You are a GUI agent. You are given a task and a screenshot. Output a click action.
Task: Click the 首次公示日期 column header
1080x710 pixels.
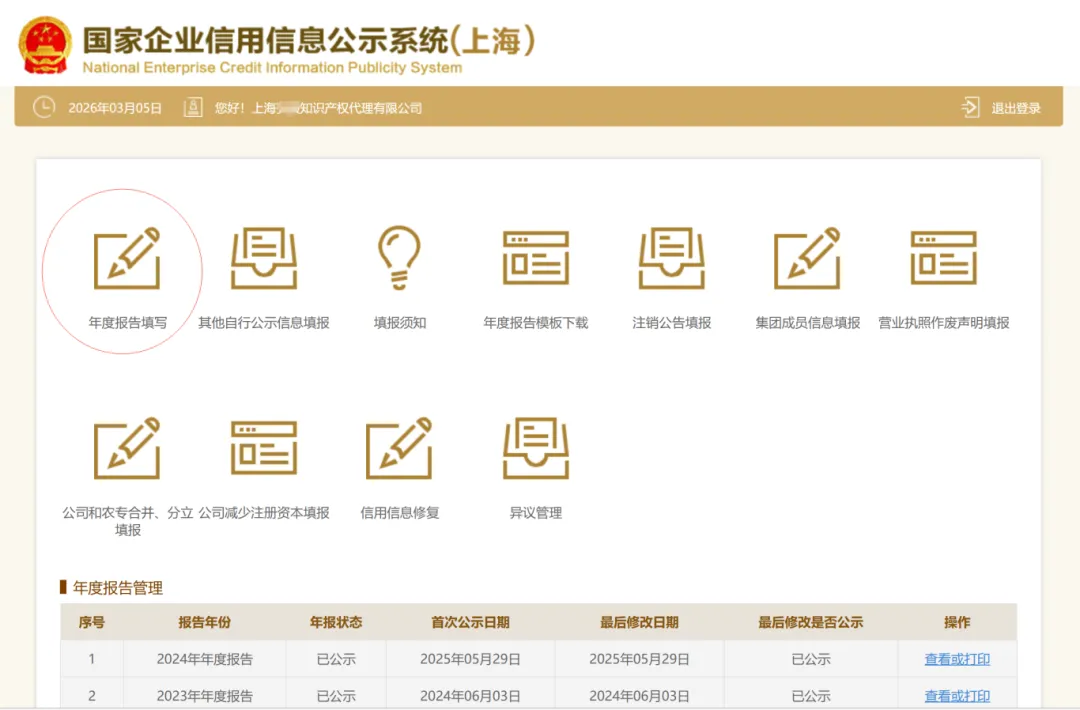[x=470, y=623]
